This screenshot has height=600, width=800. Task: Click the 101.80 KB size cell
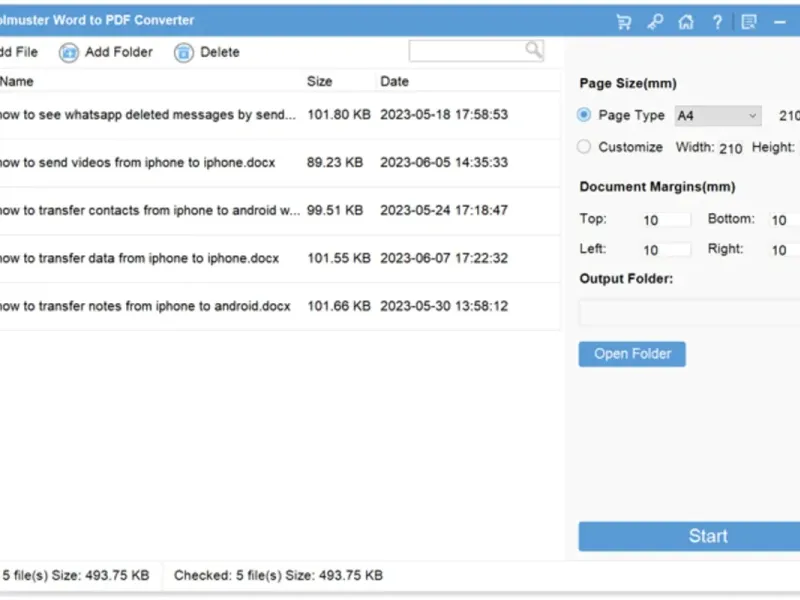[339, 115]
